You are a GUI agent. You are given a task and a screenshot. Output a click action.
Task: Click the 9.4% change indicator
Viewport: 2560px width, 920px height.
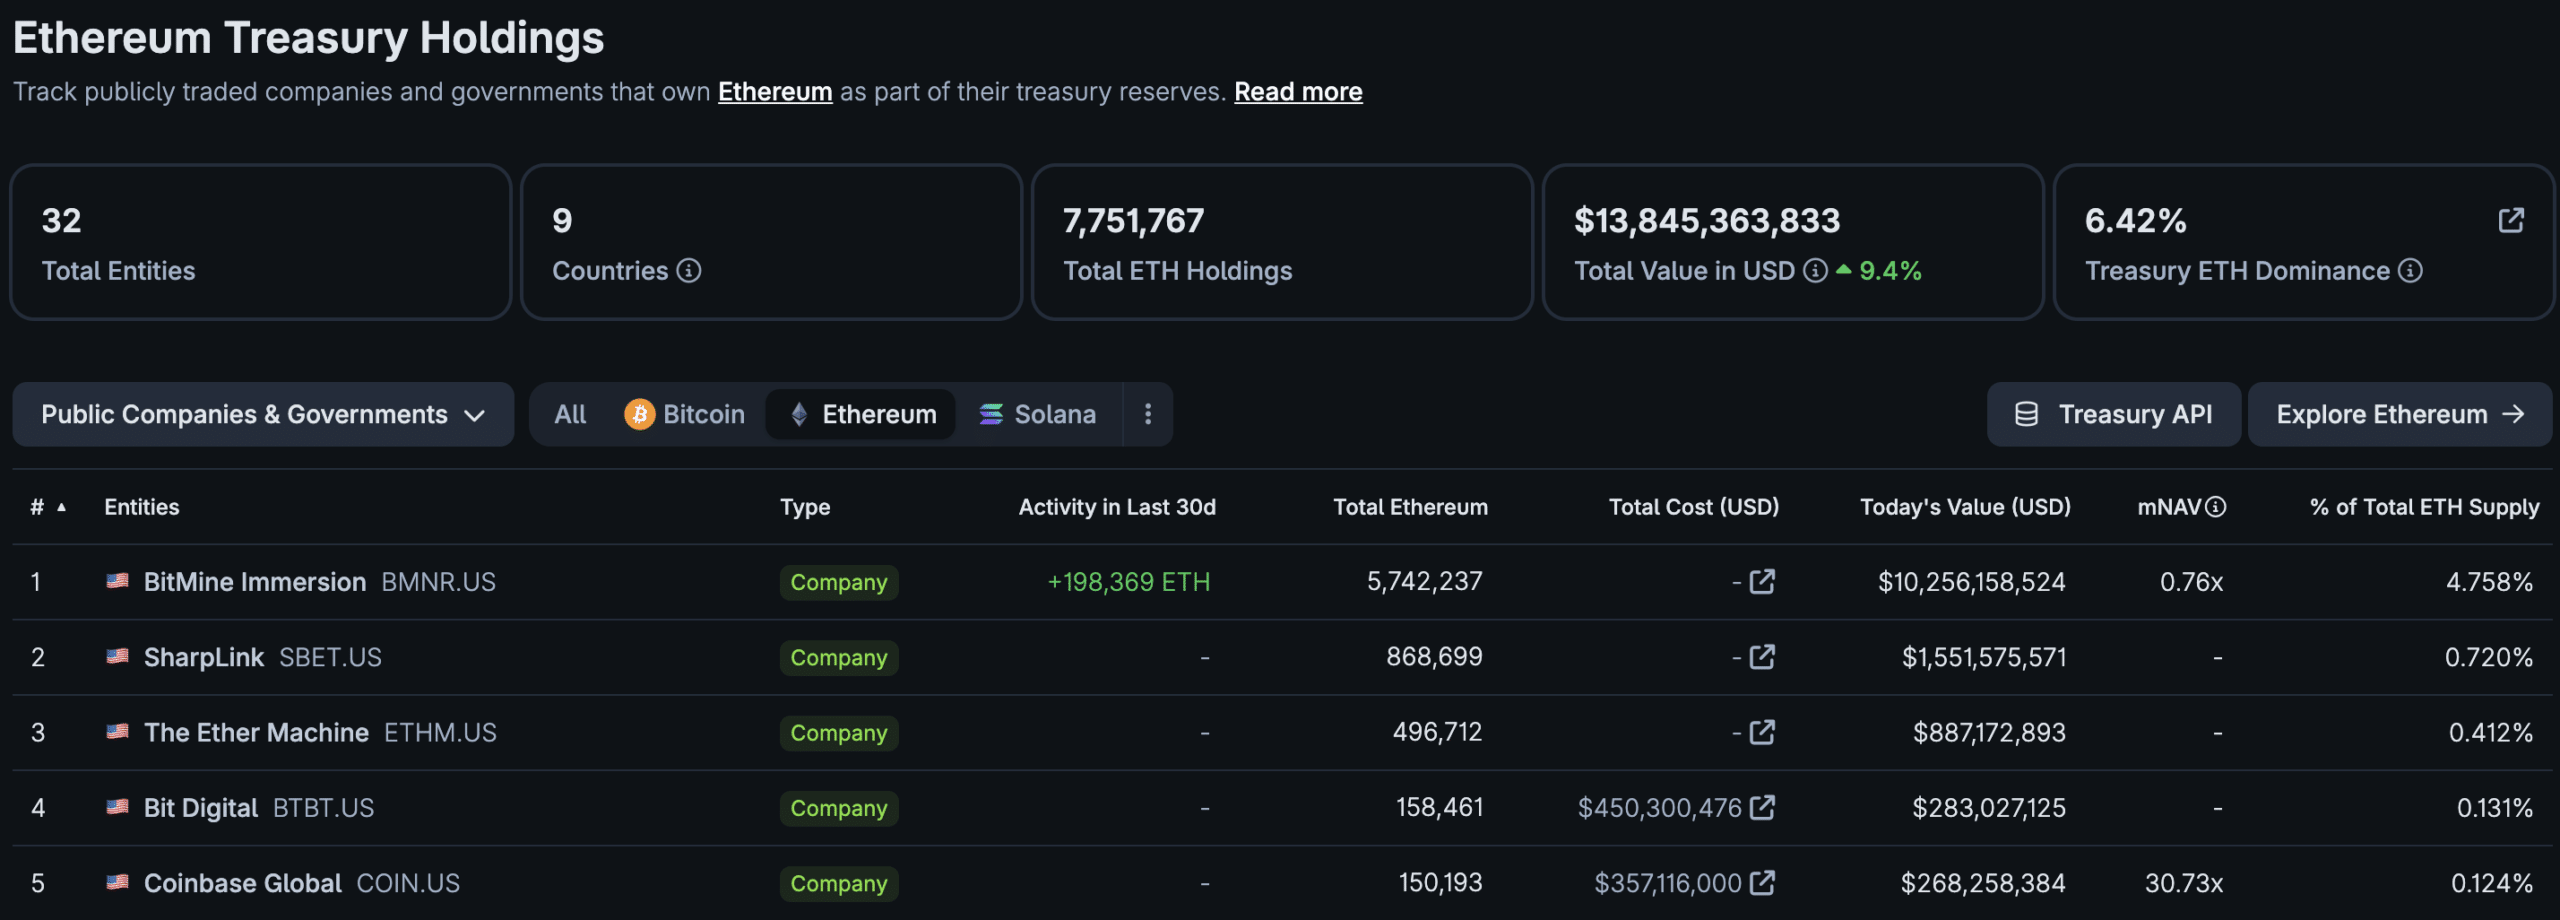point(1879,271)
